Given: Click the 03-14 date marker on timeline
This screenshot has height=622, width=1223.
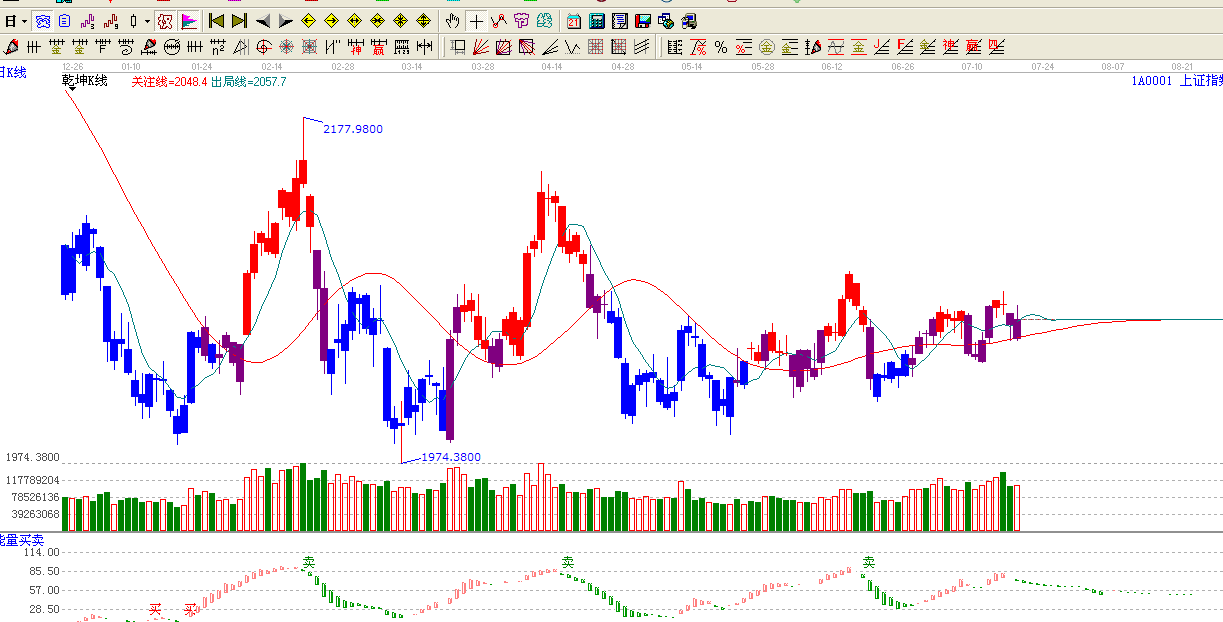Looking at the screenshot, I should (412, 66).
